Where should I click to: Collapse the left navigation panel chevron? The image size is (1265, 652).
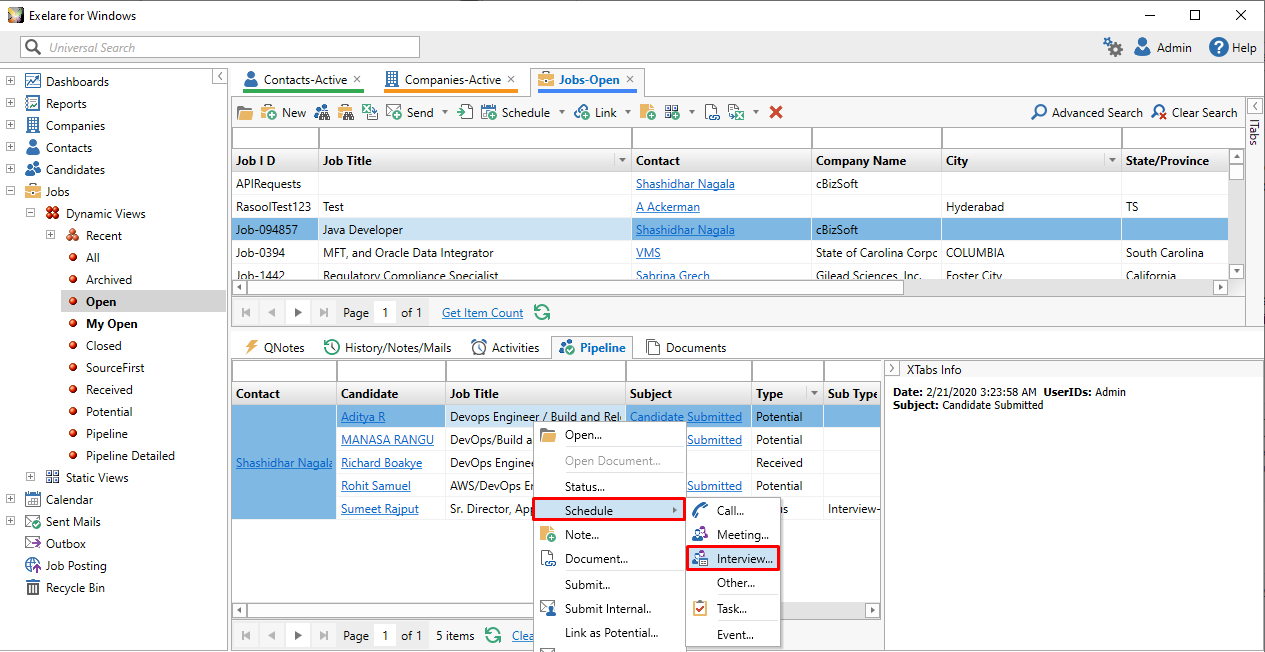point(219,77)
